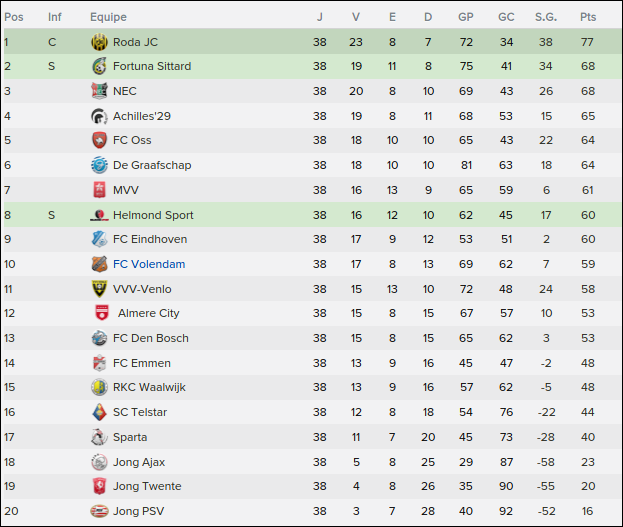Sort by the Equipe column header
The width and height of the screenshot is (623, 527).
pyautogui.click(x=108, y=17)
